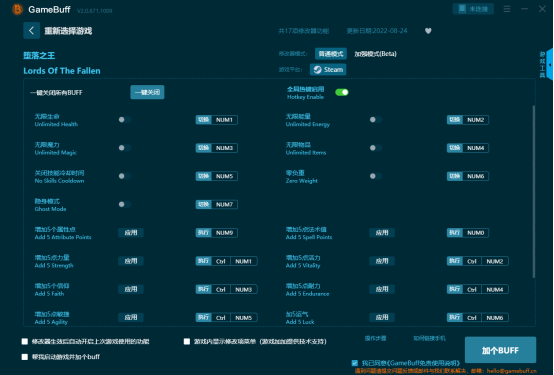Click the large add BUFF button
Screen dimensions: 554x375
pos(500,350)
